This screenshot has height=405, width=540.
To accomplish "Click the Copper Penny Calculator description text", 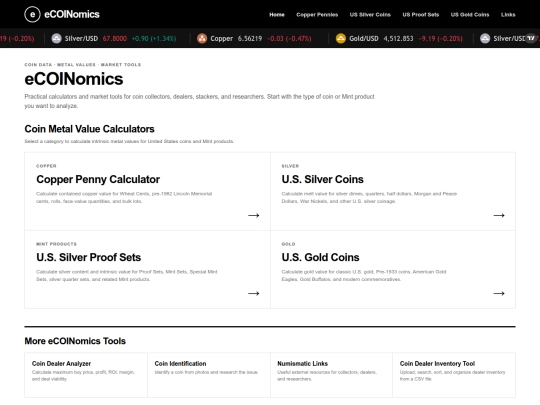I will [x=124, y=197].
